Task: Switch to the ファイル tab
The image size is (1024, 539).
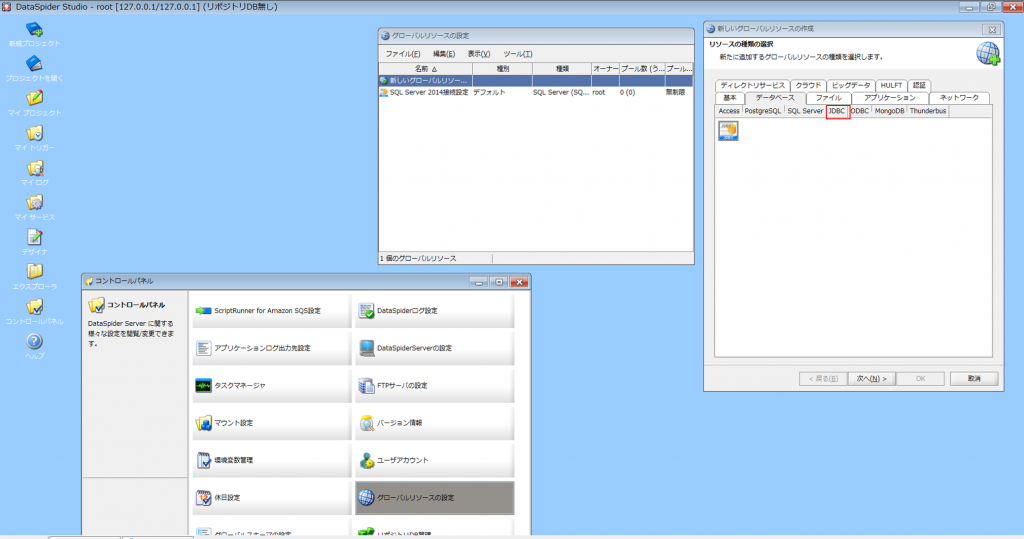Action: pos(829,97)
